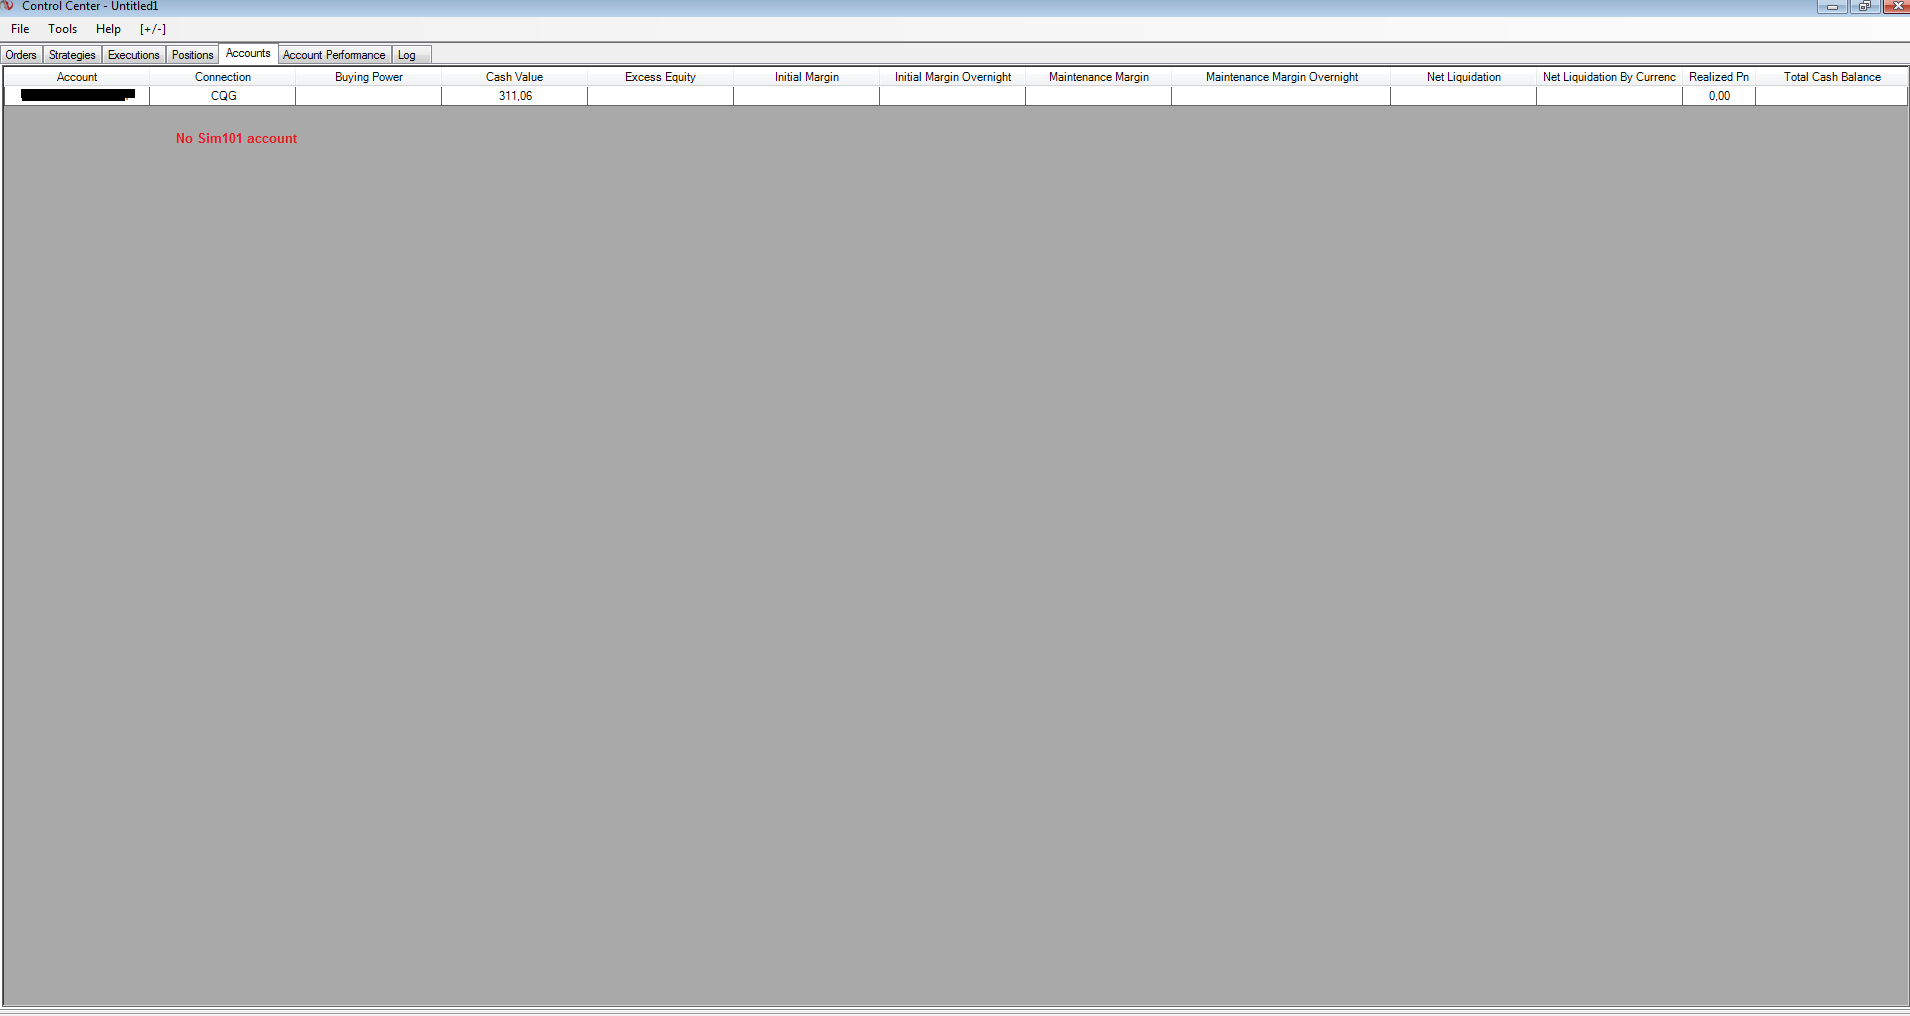This screenshot has height=1016, width=1910.
Task: Click the Realized PnL column header
Action: pyautogui.click(x=1719, y=77)
